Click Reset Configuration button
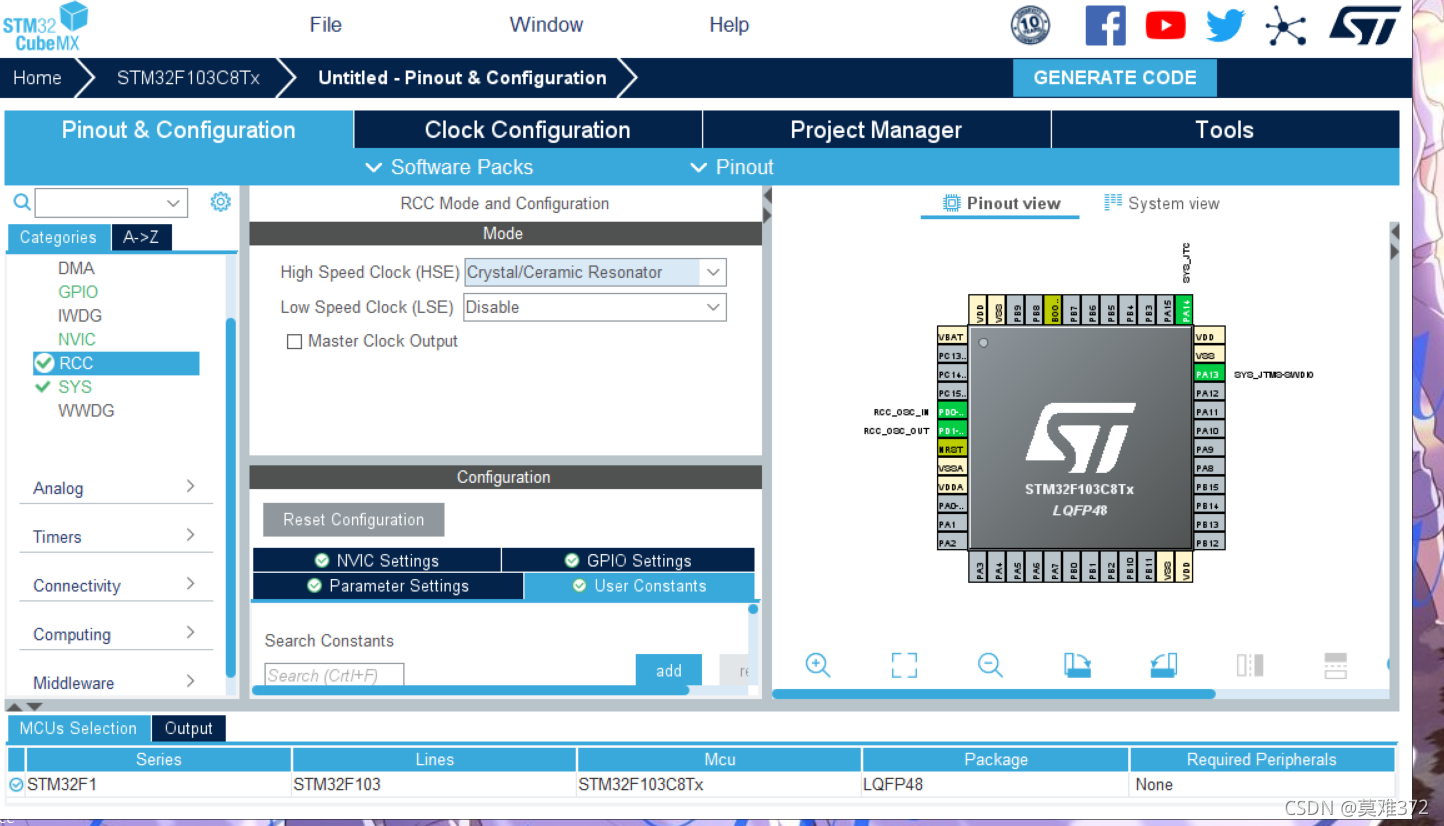The width and height of the screenshot is (1444, 826). coord(353,520)
